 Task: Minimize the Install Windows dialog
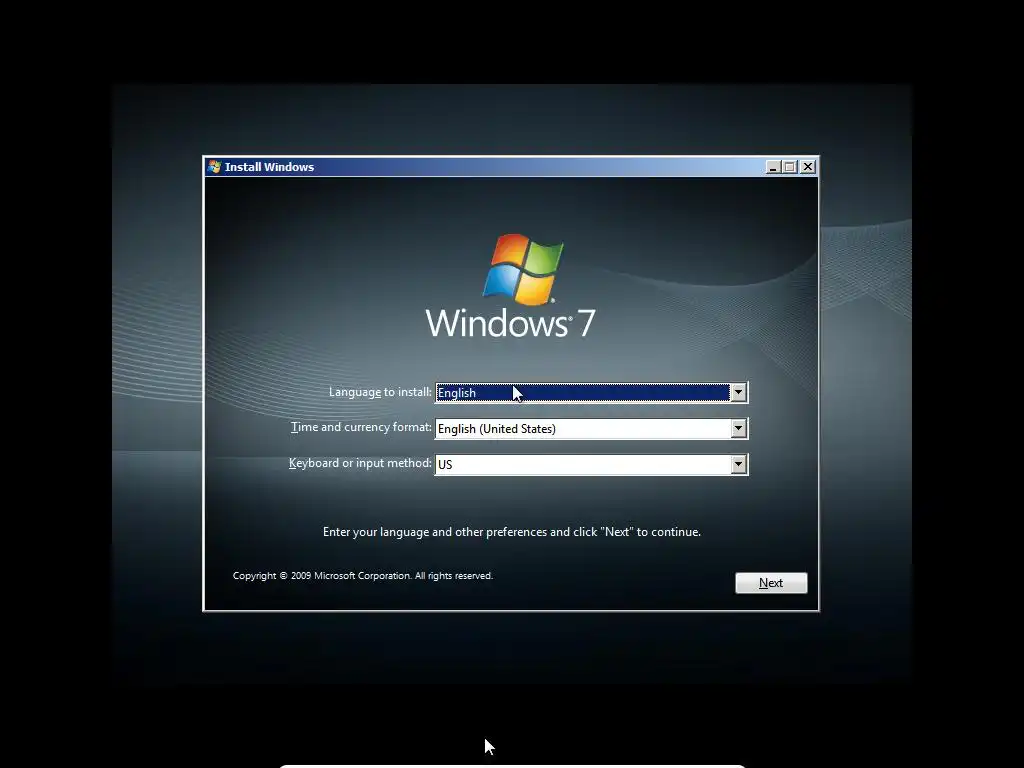773,167
